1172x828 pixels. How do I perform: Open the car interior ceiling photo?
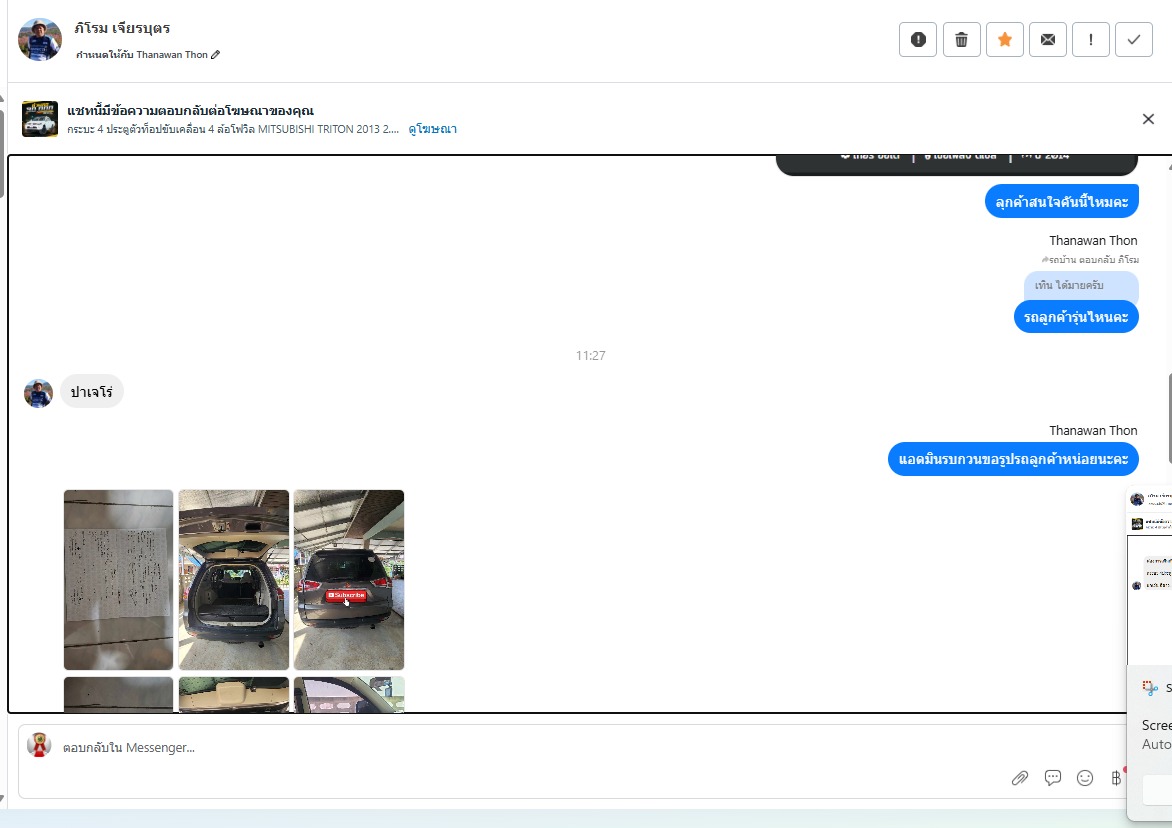pyautogui.click(x=234, y=694)
